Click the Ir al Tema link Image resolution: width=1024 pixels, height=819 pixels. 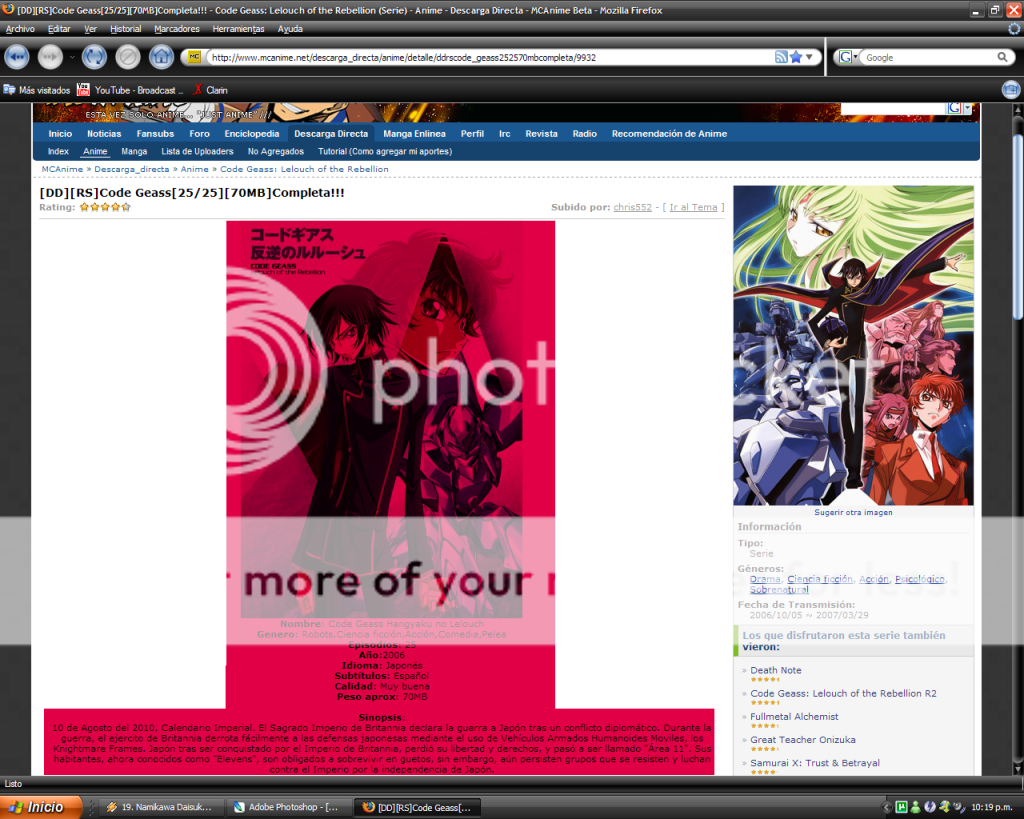[693, 207]
